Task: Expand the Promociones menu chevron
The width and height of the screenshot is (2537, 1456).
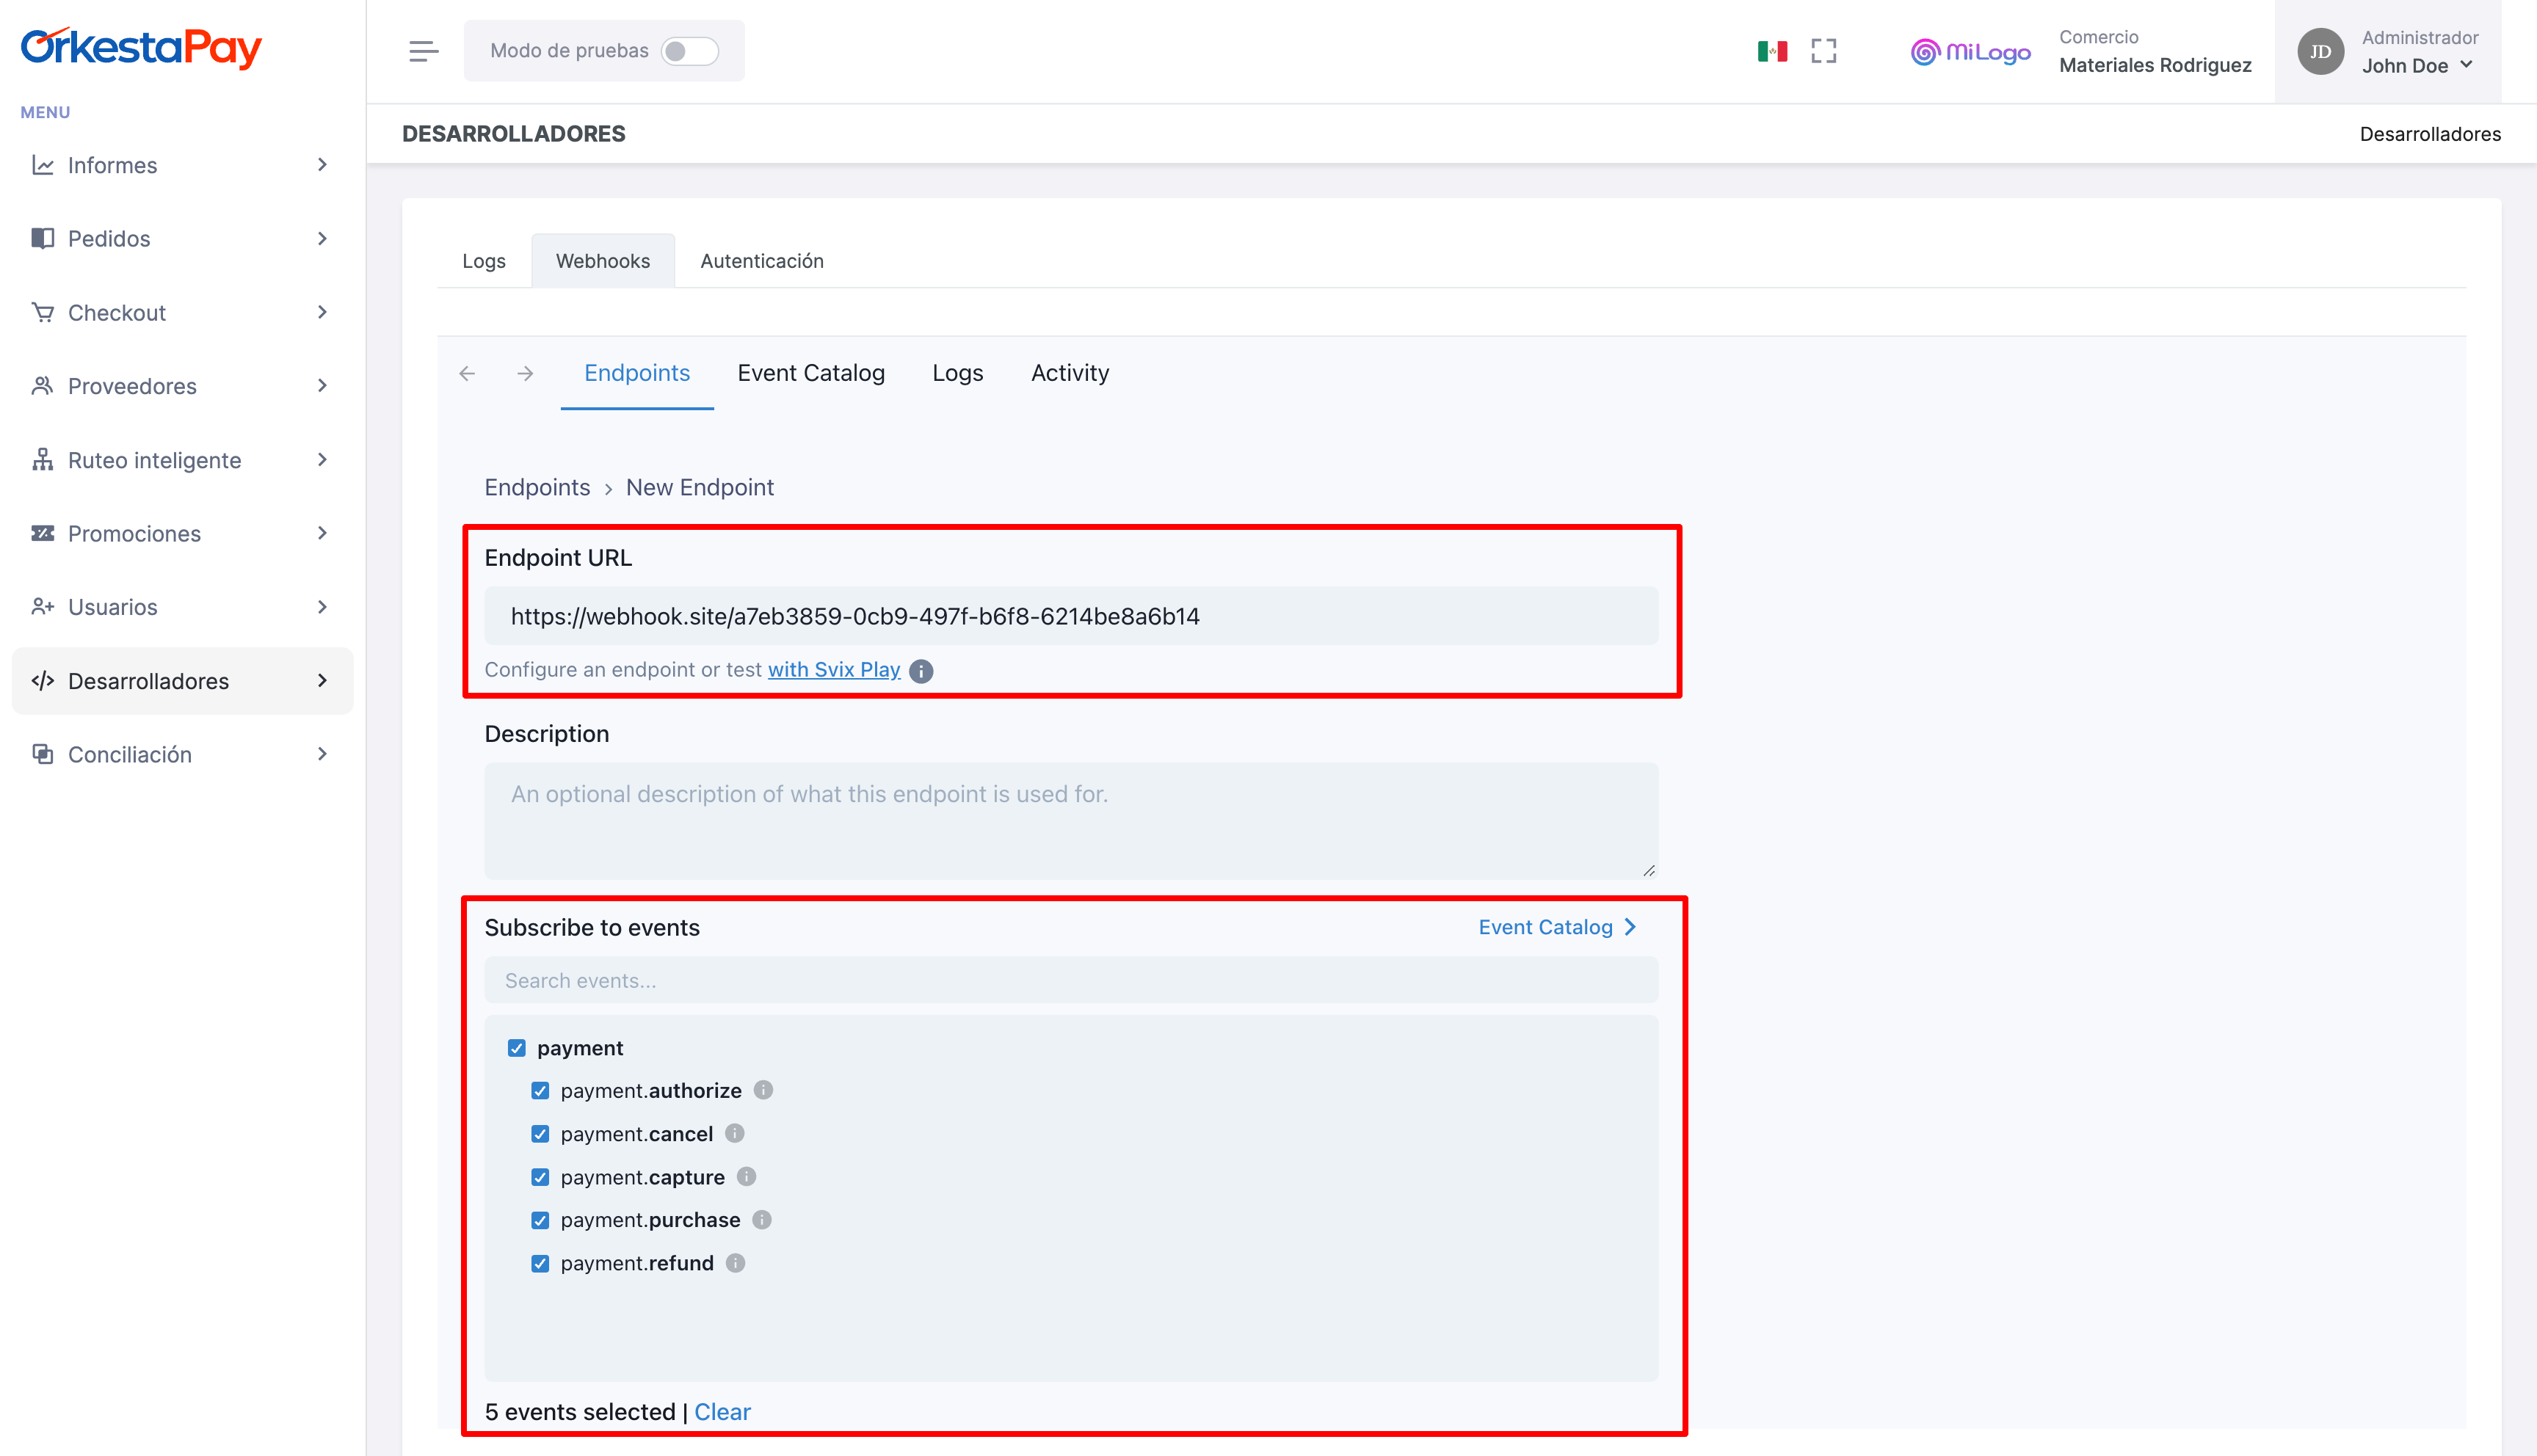Action: [322, 533]
